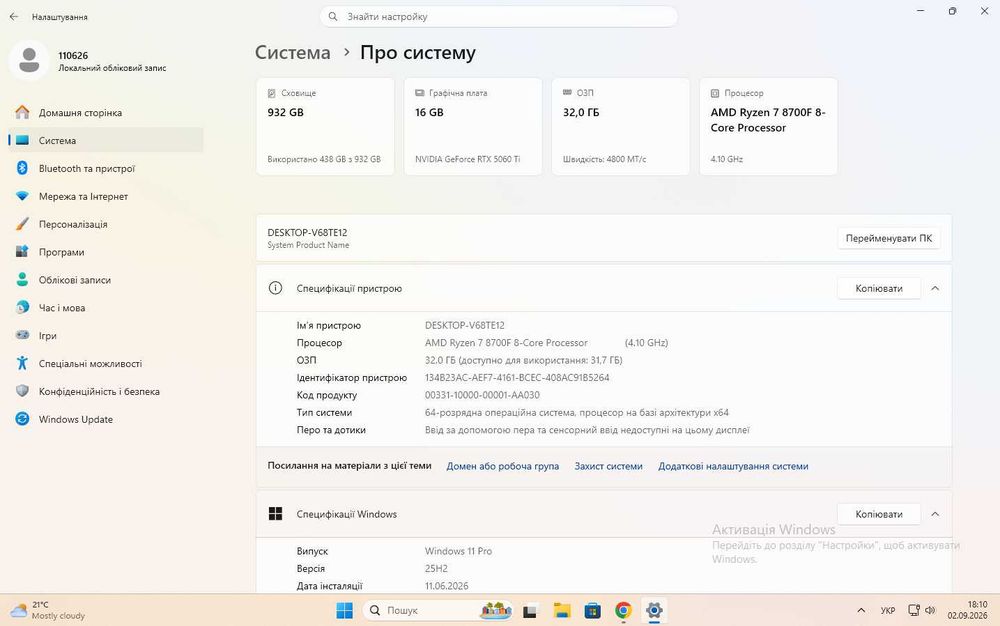This screenshot has width=1000, height=626.
Task: Switch the УКР input language indicator
Action: [888, 610]
